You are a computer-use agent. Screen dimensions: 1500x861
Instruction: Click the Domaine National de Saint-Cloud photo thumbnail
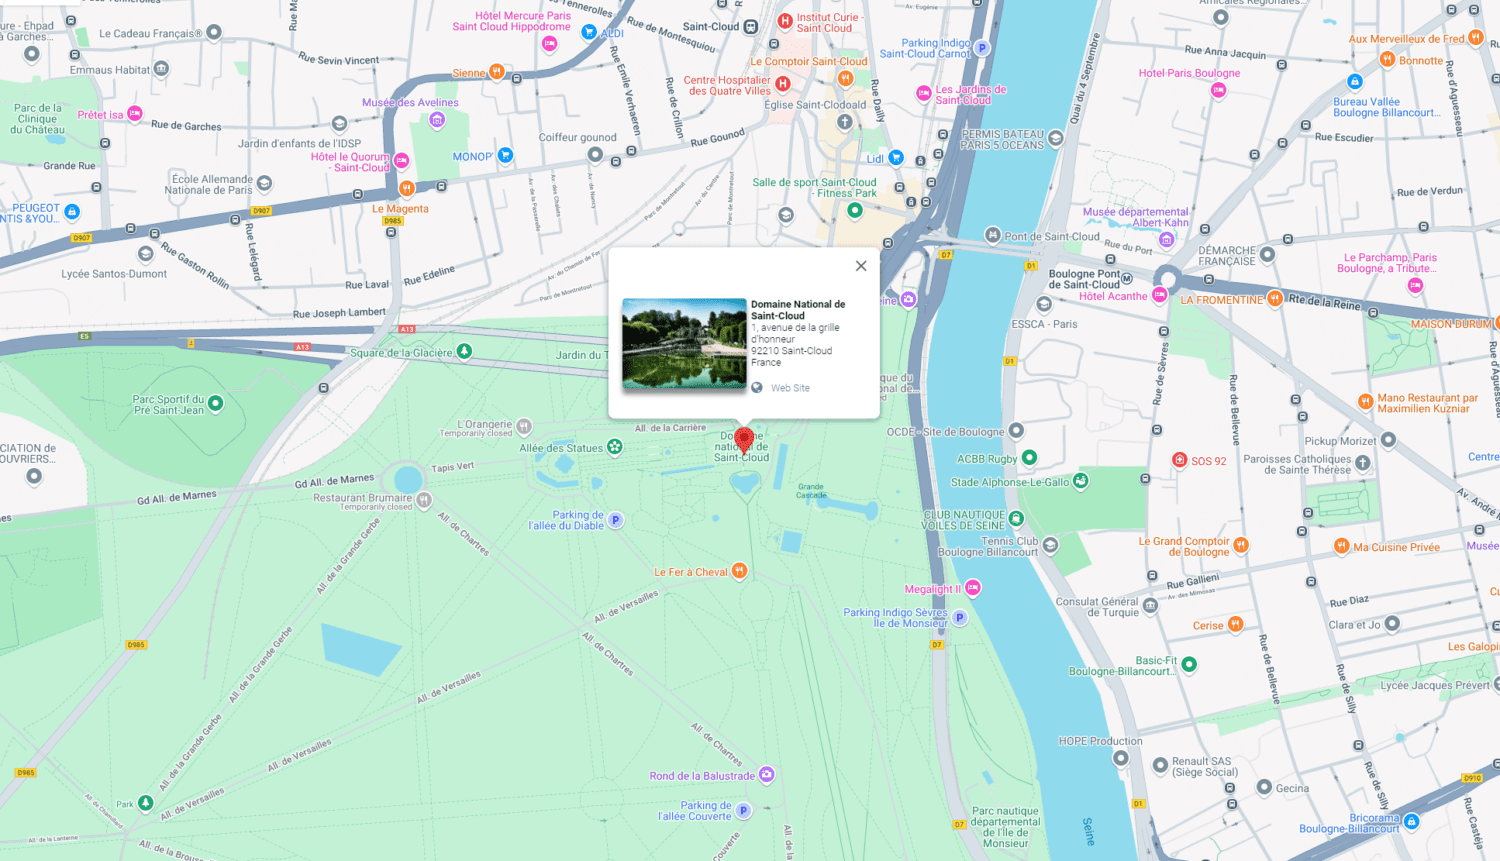pyautogui.click(x=684, y=343)
